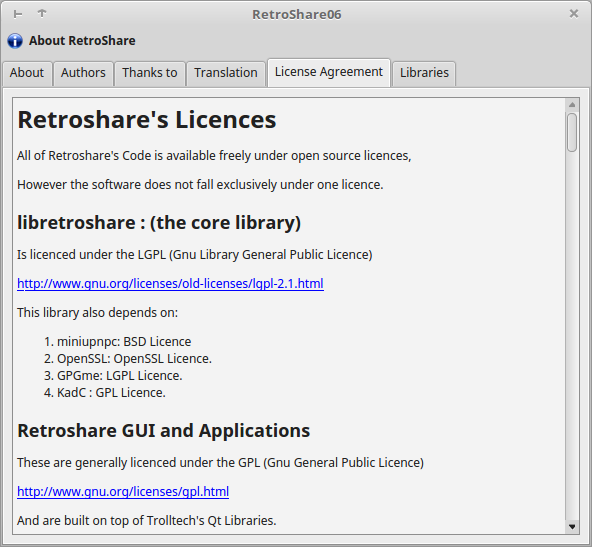Viewport: 592px width, 547px height.
Task: Open the gnu.org gpl.html link
Action: pyautogui.click(x=123, y=492)
